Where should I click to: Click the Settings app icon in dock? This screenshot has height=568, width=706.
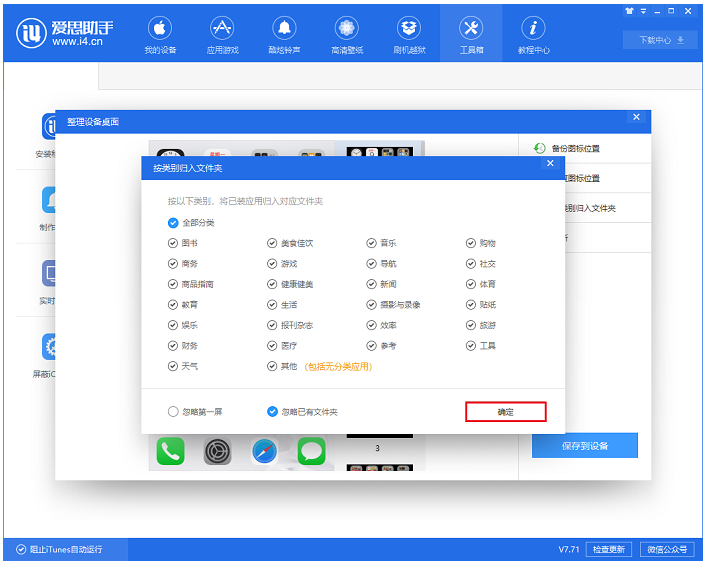point(217,451)
